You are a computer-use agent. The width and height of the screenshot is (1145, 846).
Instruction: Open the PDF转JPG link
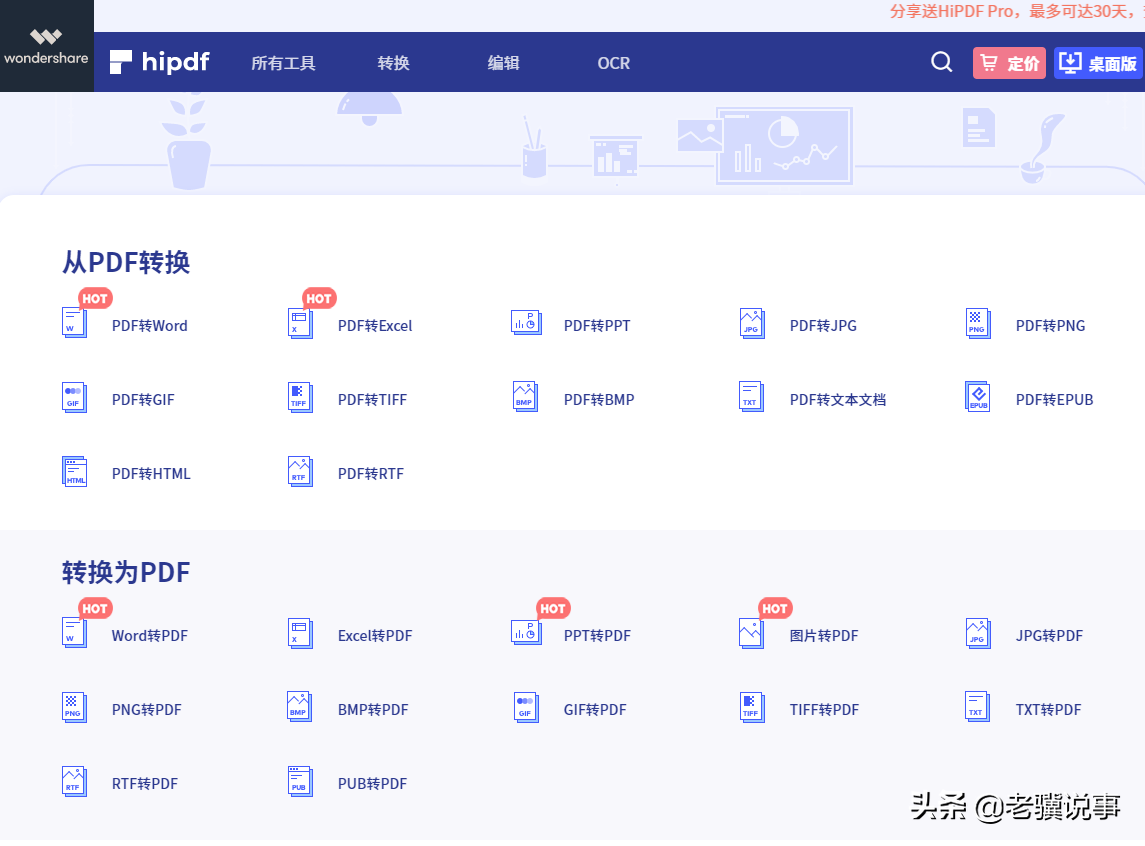823,326
